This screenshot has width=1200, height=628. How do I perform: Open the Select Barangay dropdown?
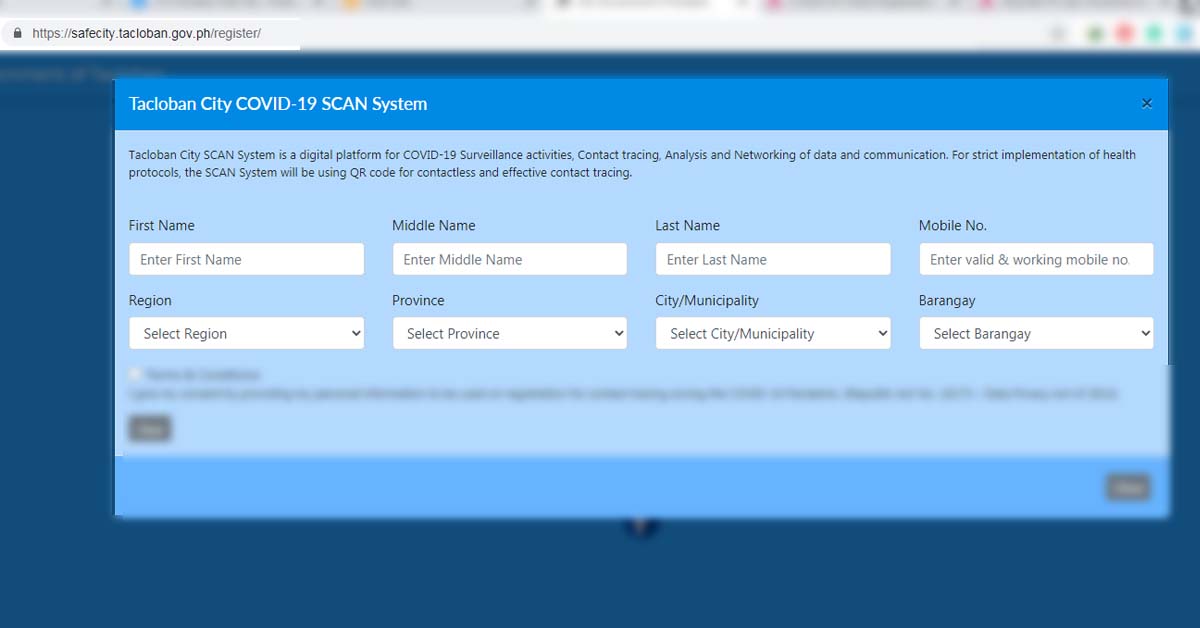pyautogui.click(x=1036, y=333)
